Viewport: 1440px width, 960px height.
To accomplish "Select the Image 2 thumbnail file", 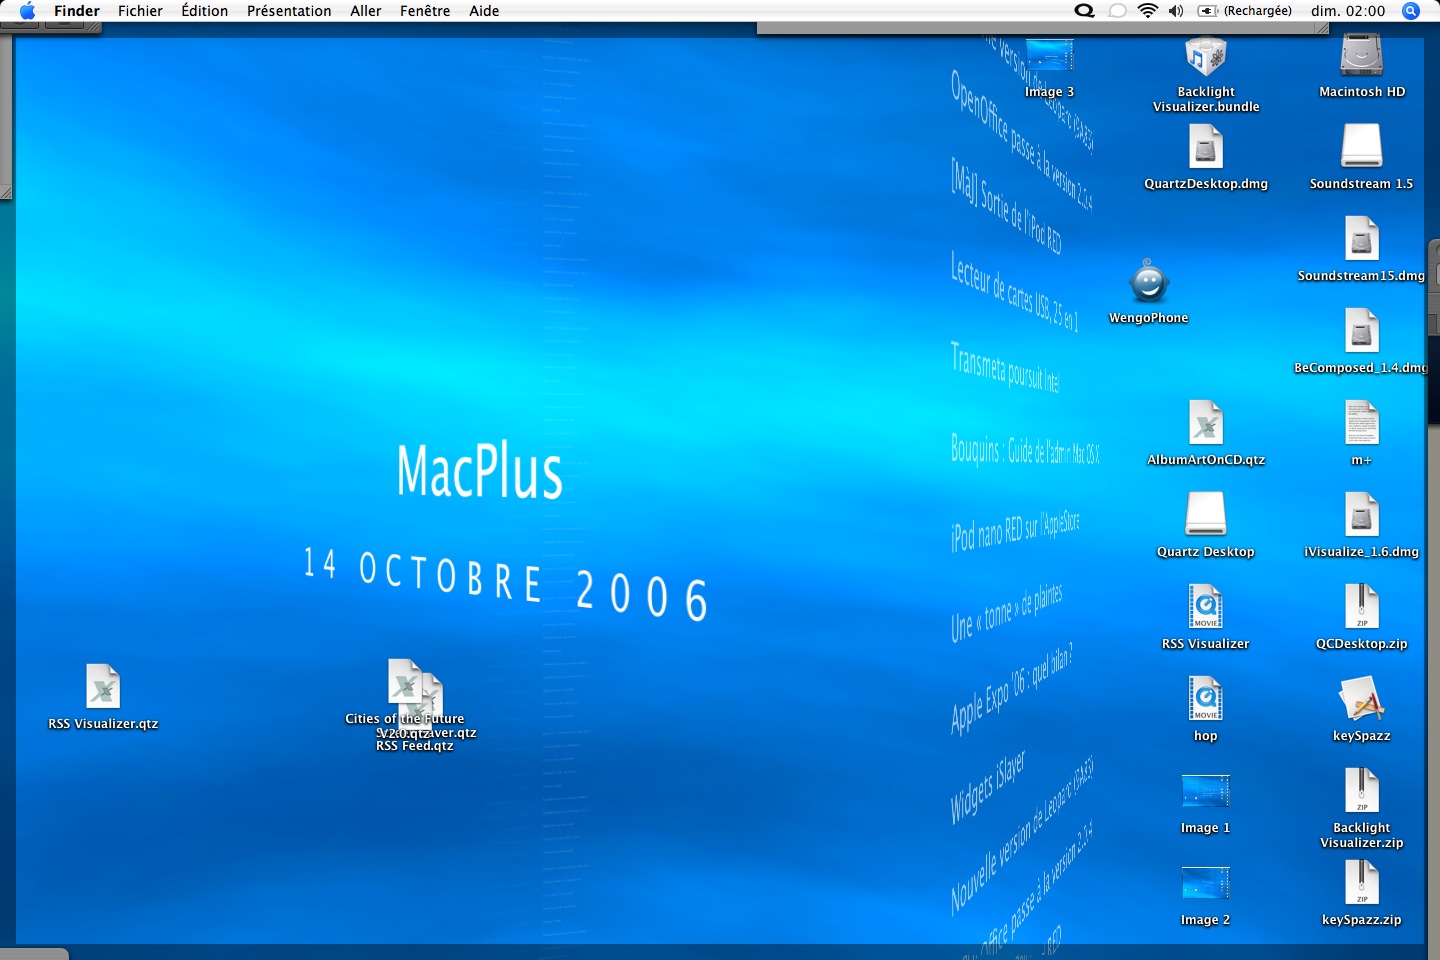I will (x=1205, y=884).
